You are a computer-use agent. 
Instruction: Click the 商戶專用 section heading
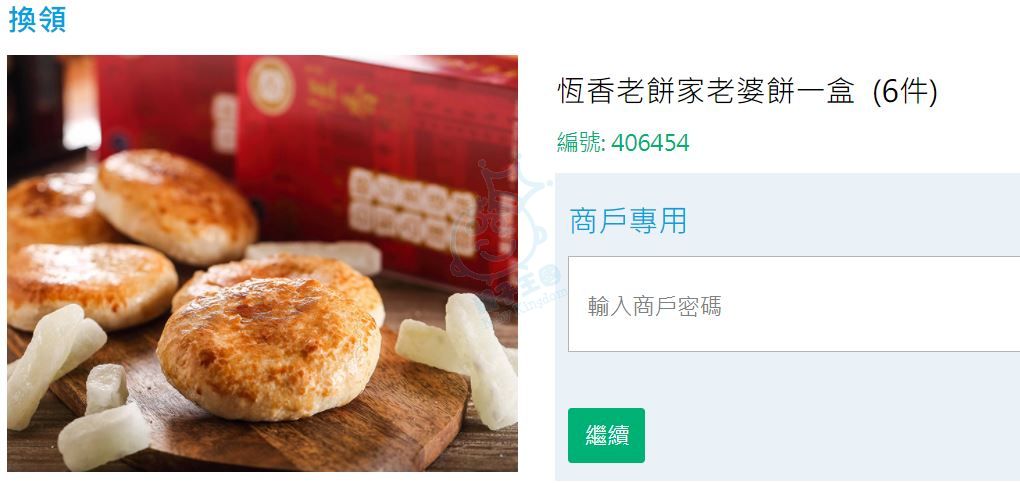click(628, 220)
